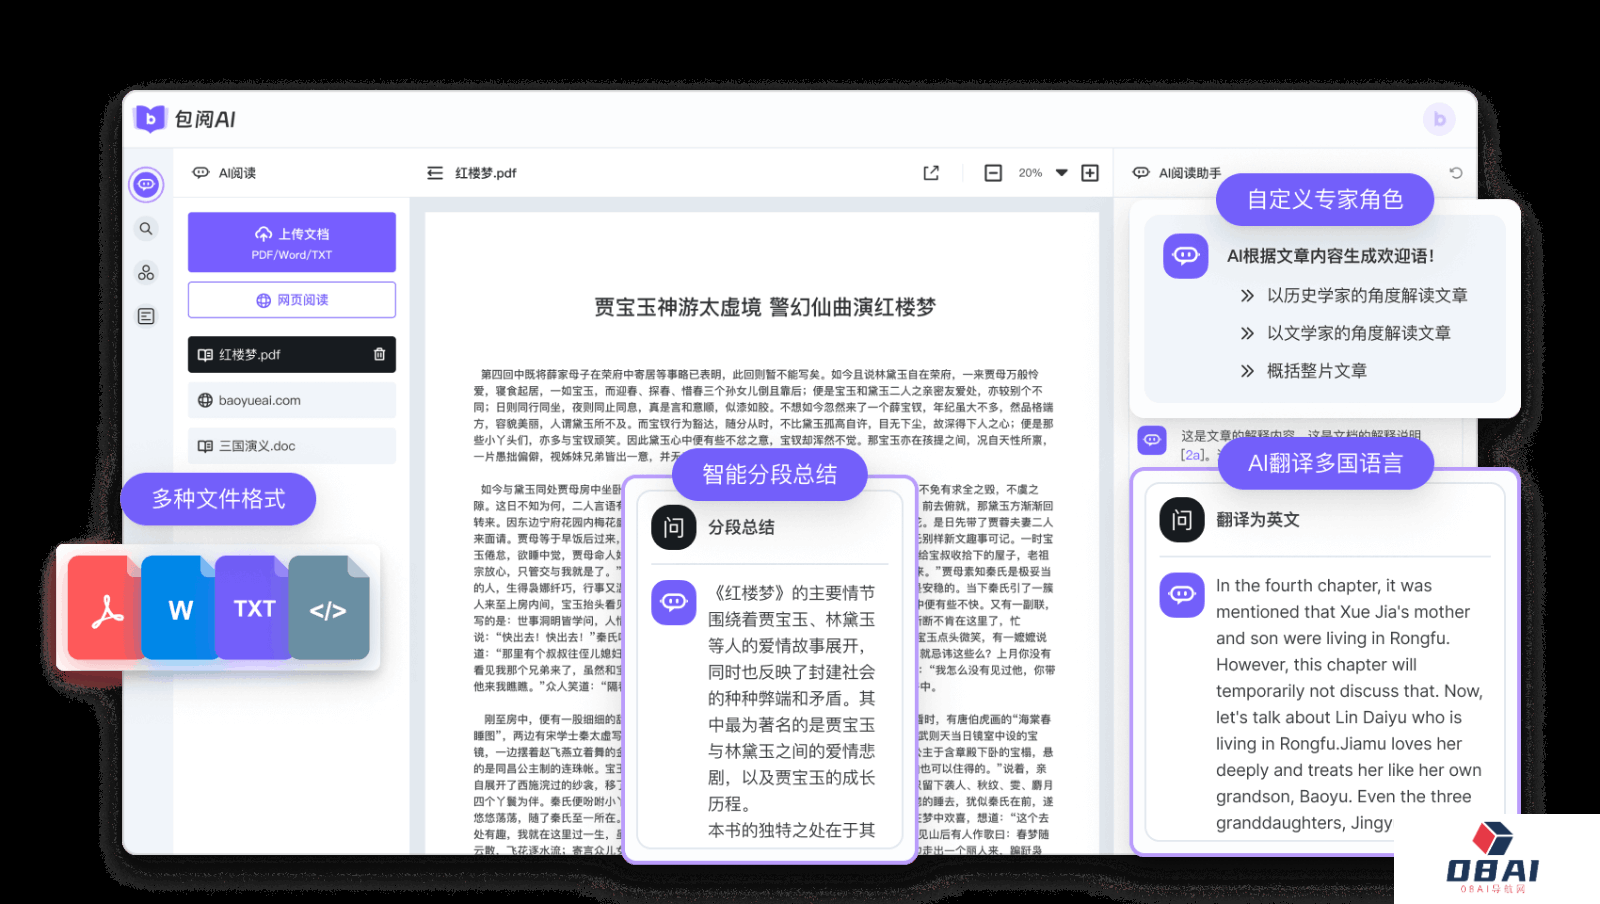Select 三国演义.doc in the file list
This screenshot has width=1600, height=904.
click(292, 446)
